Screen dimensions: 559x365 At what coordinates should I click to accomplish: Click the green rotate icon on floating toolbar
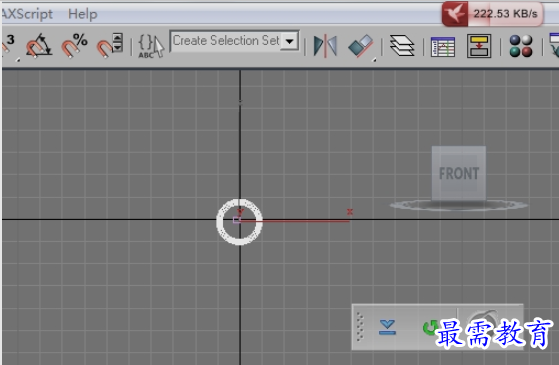coord(430,327)
